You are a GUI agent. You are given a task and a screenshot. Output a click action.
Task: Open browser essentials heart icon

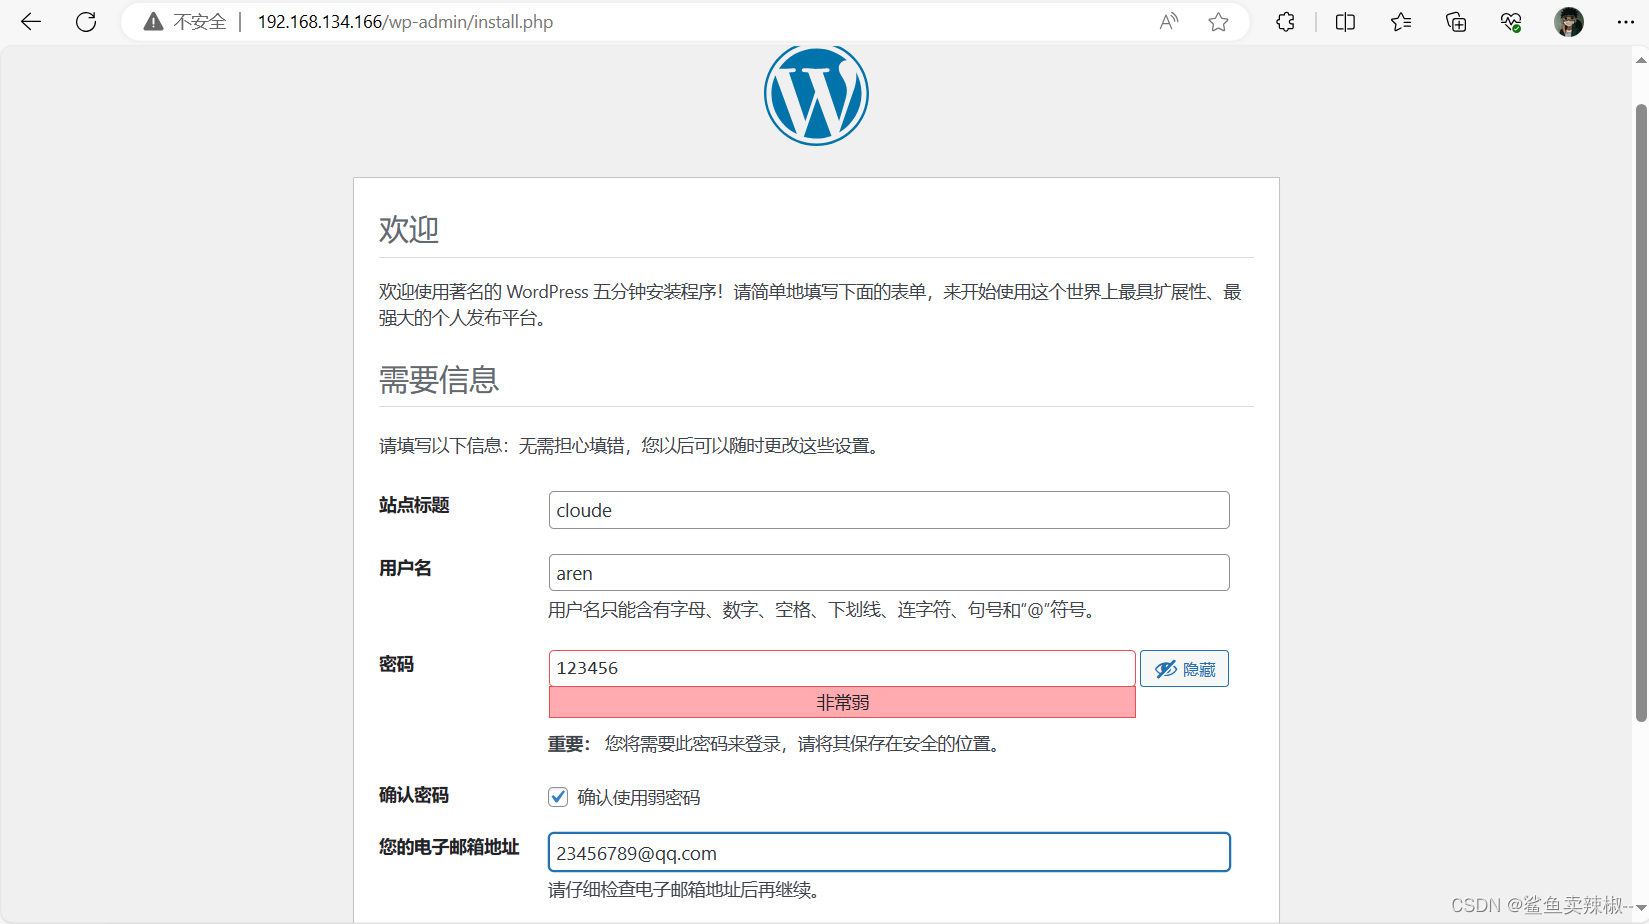pyautogui.click(x=1511, y=22)
